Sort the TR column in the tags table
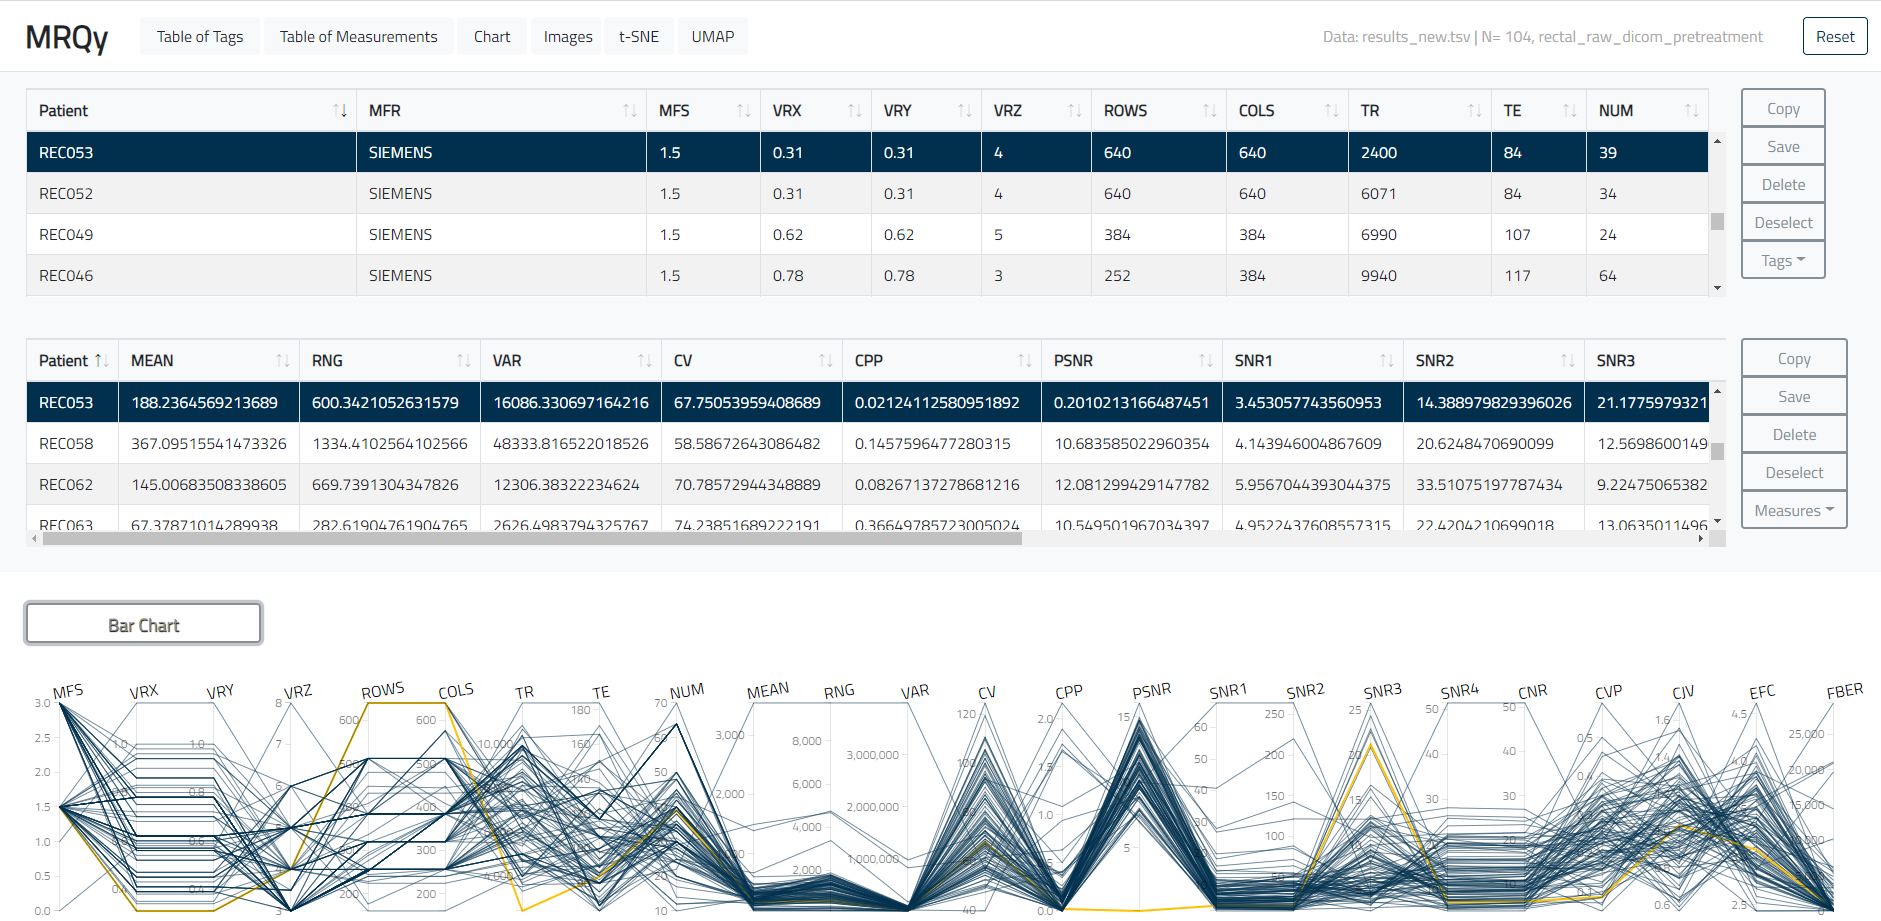This screenshot has height=921, width=1881. tap(1473, 110)
